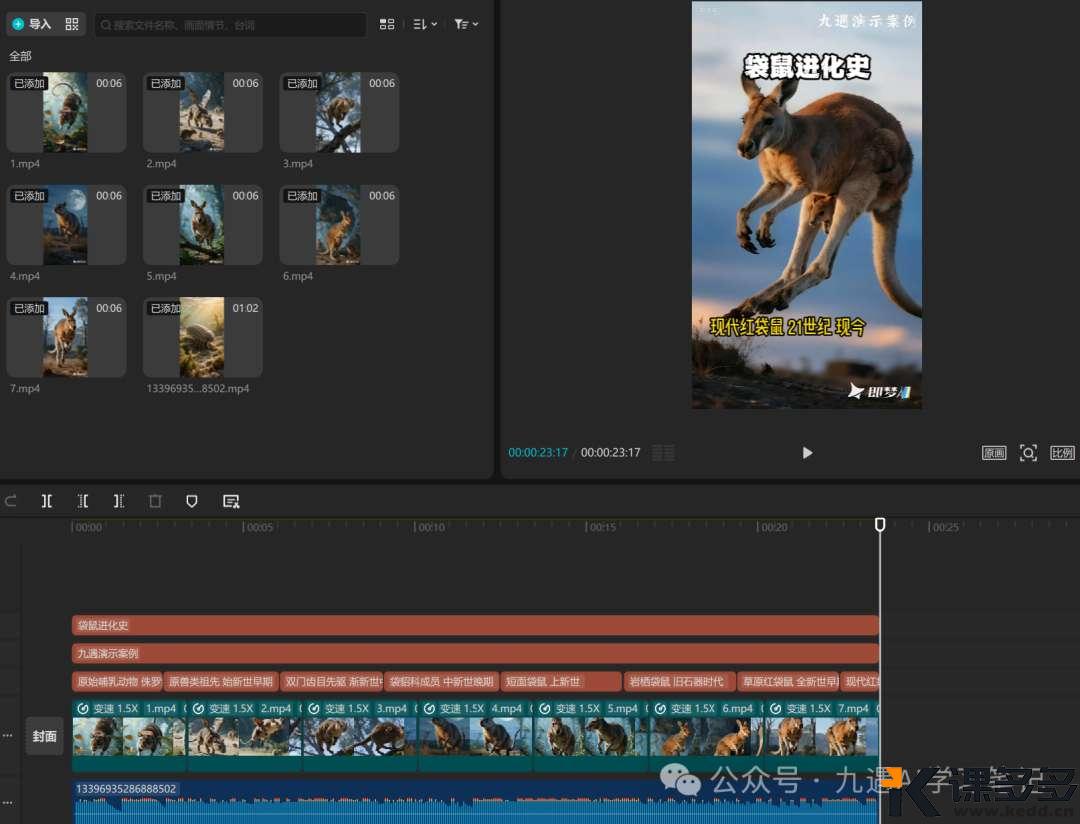1080x824 pixels.
Task: Click the timeline playhead handle
Action: tap(880, 525)
